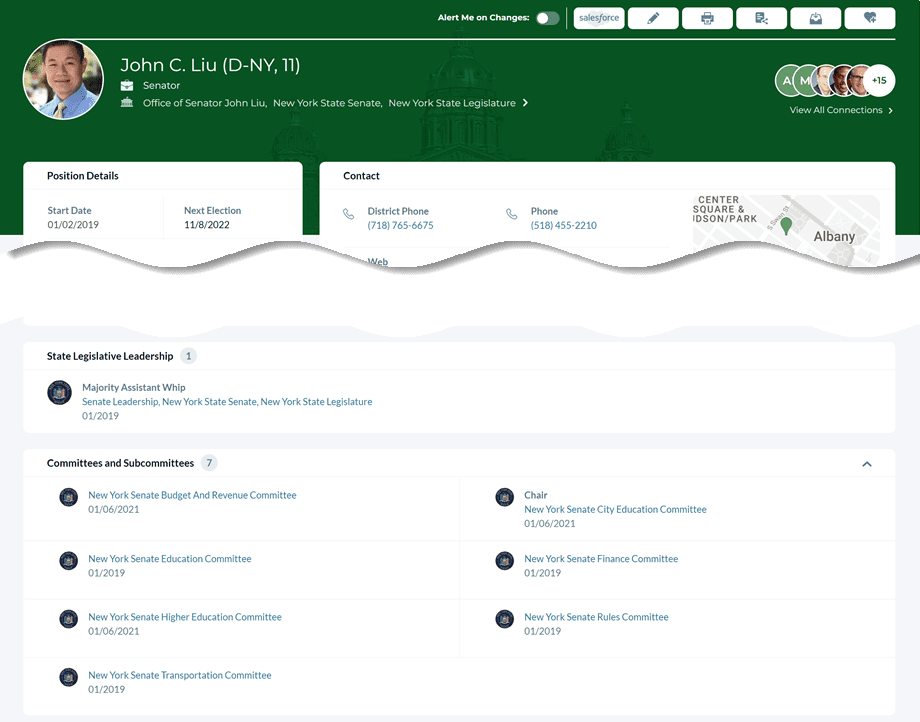
Task: Click seal icon for City Education Committee
Action: click(505, 497)
